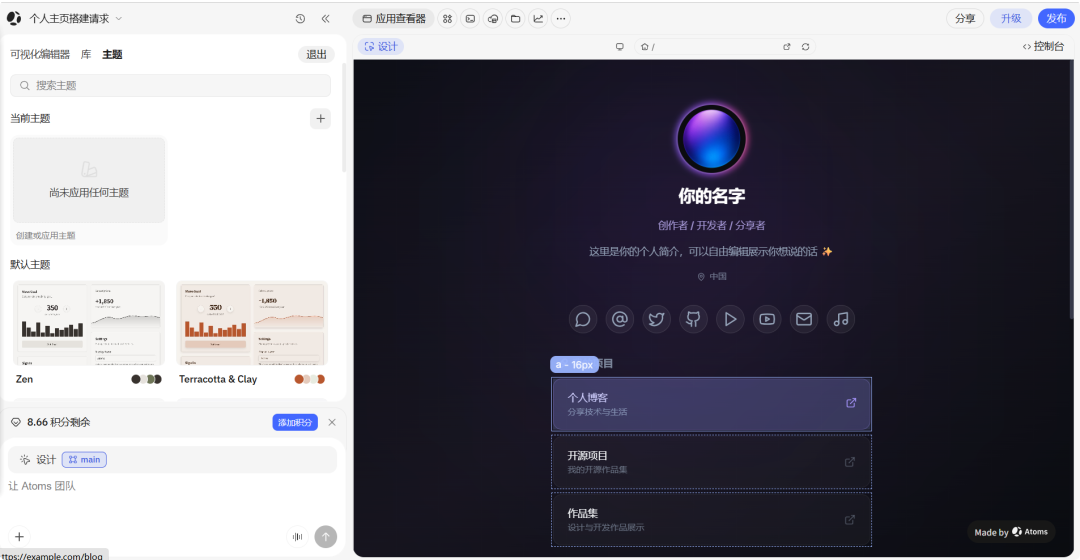The height and width of the screenshot is (560, 1080).
Task: Click external link icon on 开源项目
Action: pyautogui.click(x=850, y=462)
